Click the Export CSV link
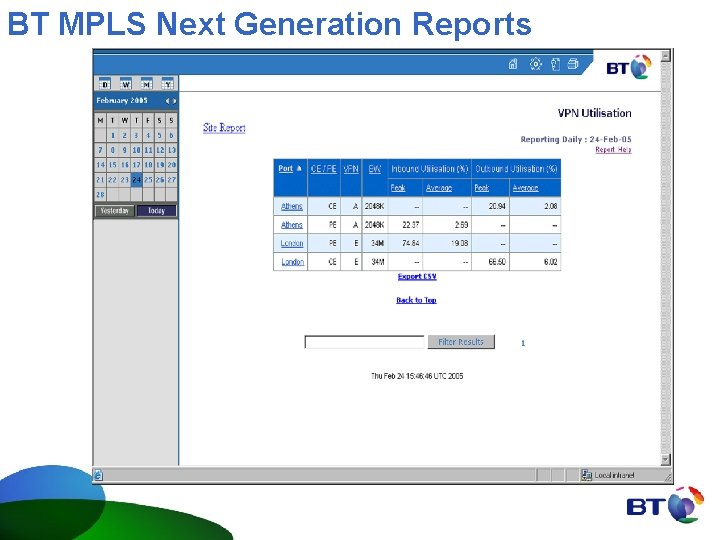Viewport: 720px width, 540px height. coord(417,276)
